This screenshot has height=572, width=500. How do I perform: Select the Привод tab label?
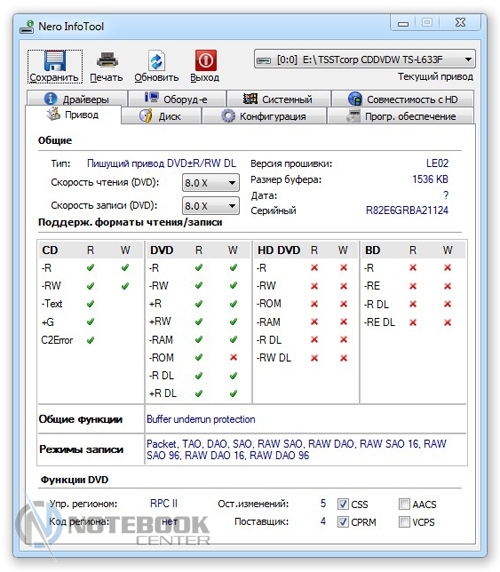tap(82, 115)
